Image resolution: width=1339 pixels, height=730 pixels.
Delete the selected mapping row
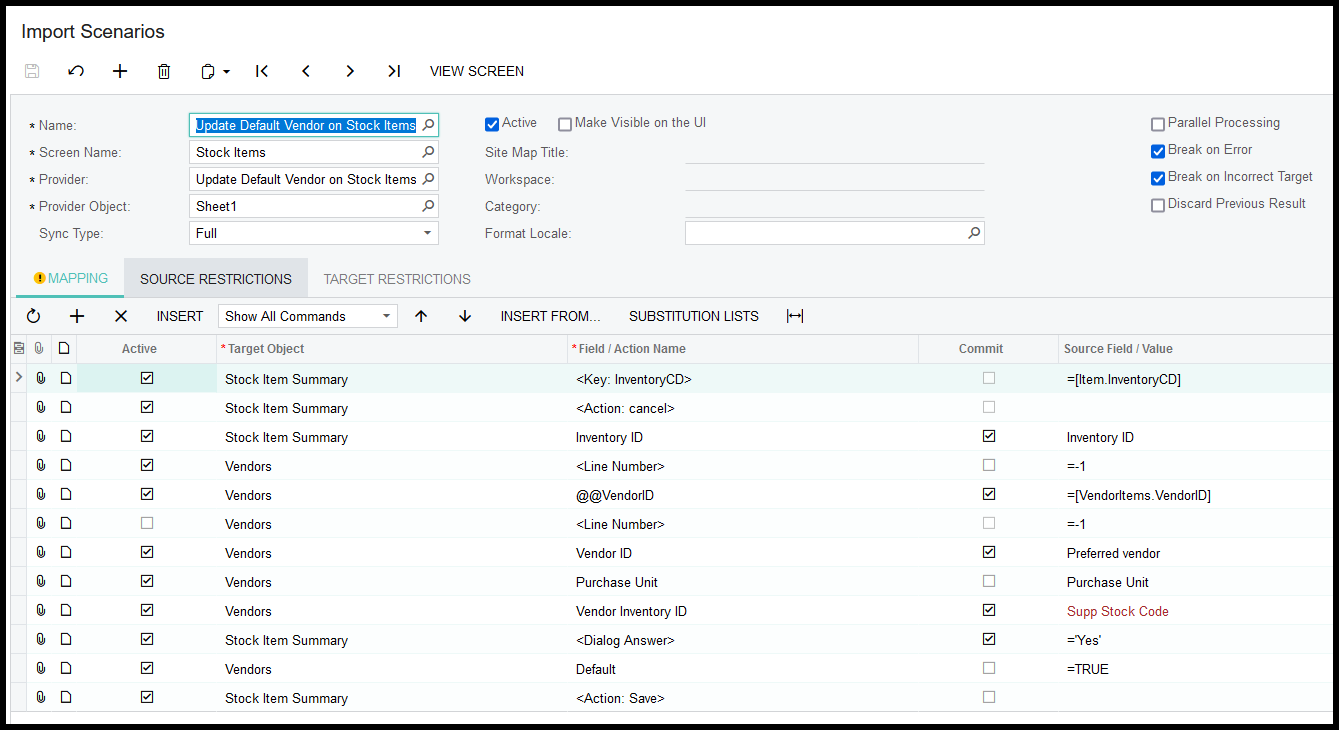[121, 316]
